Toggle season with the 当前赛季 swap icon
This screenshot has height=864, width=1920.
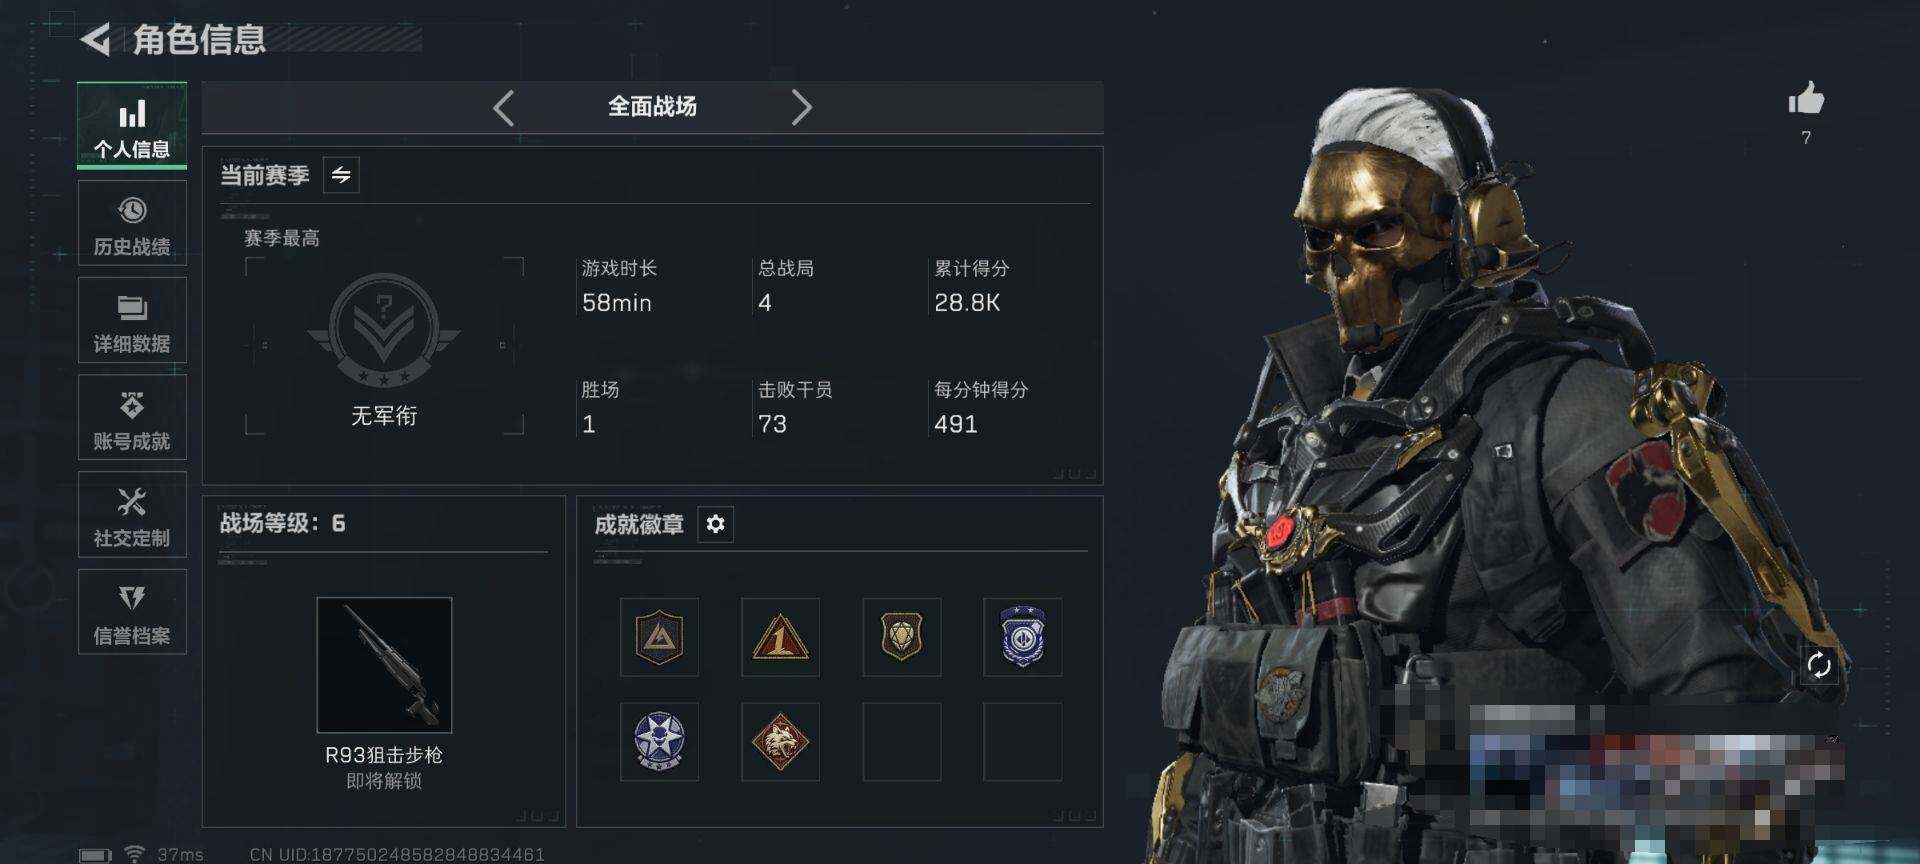tap(341, 175)
